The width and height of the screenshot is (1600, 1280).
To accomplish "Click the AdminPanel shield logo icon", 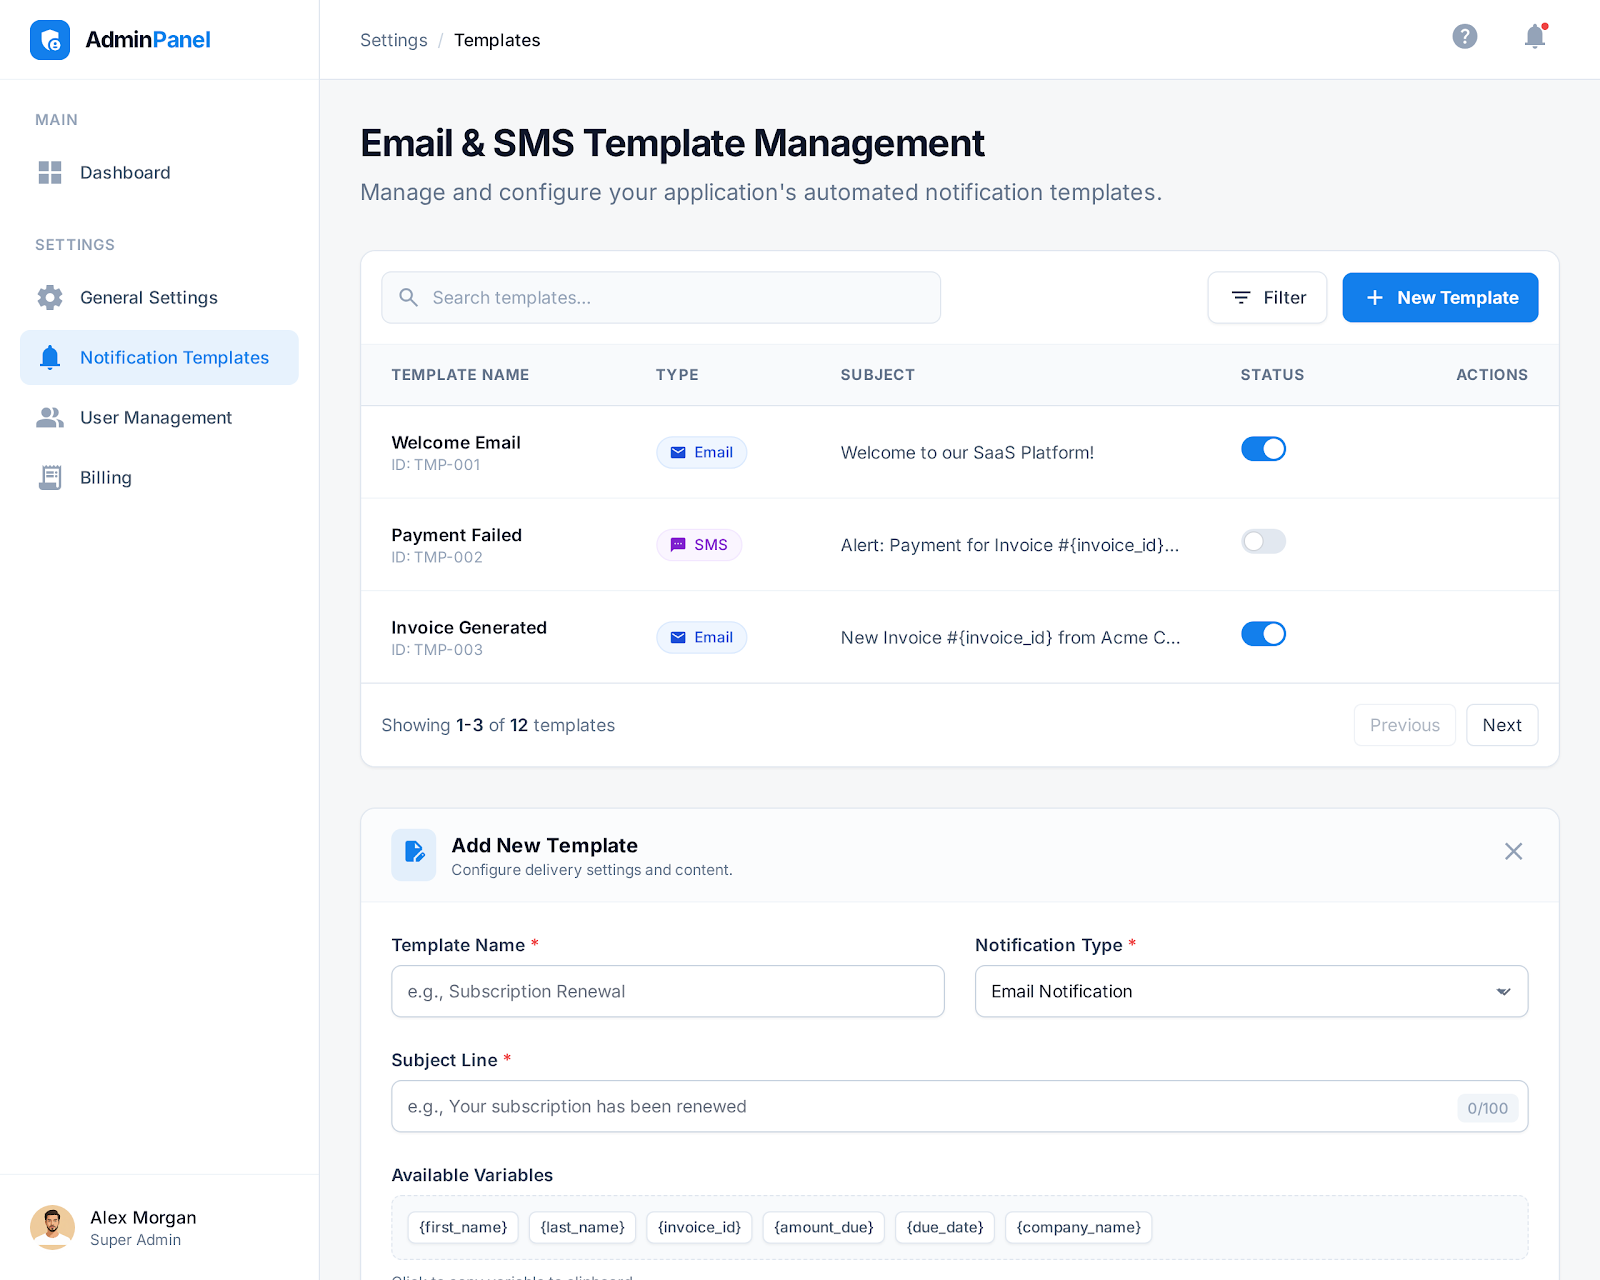I will click(50, 40).
